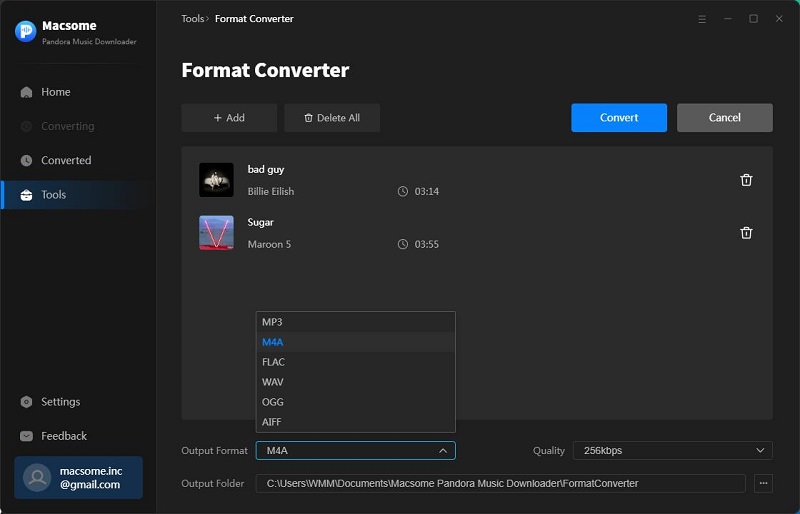The image size is (800, 514).
Task: Click the Converted clock icon in sidebar
Action: pyautogui.click(x=27, y=160)
